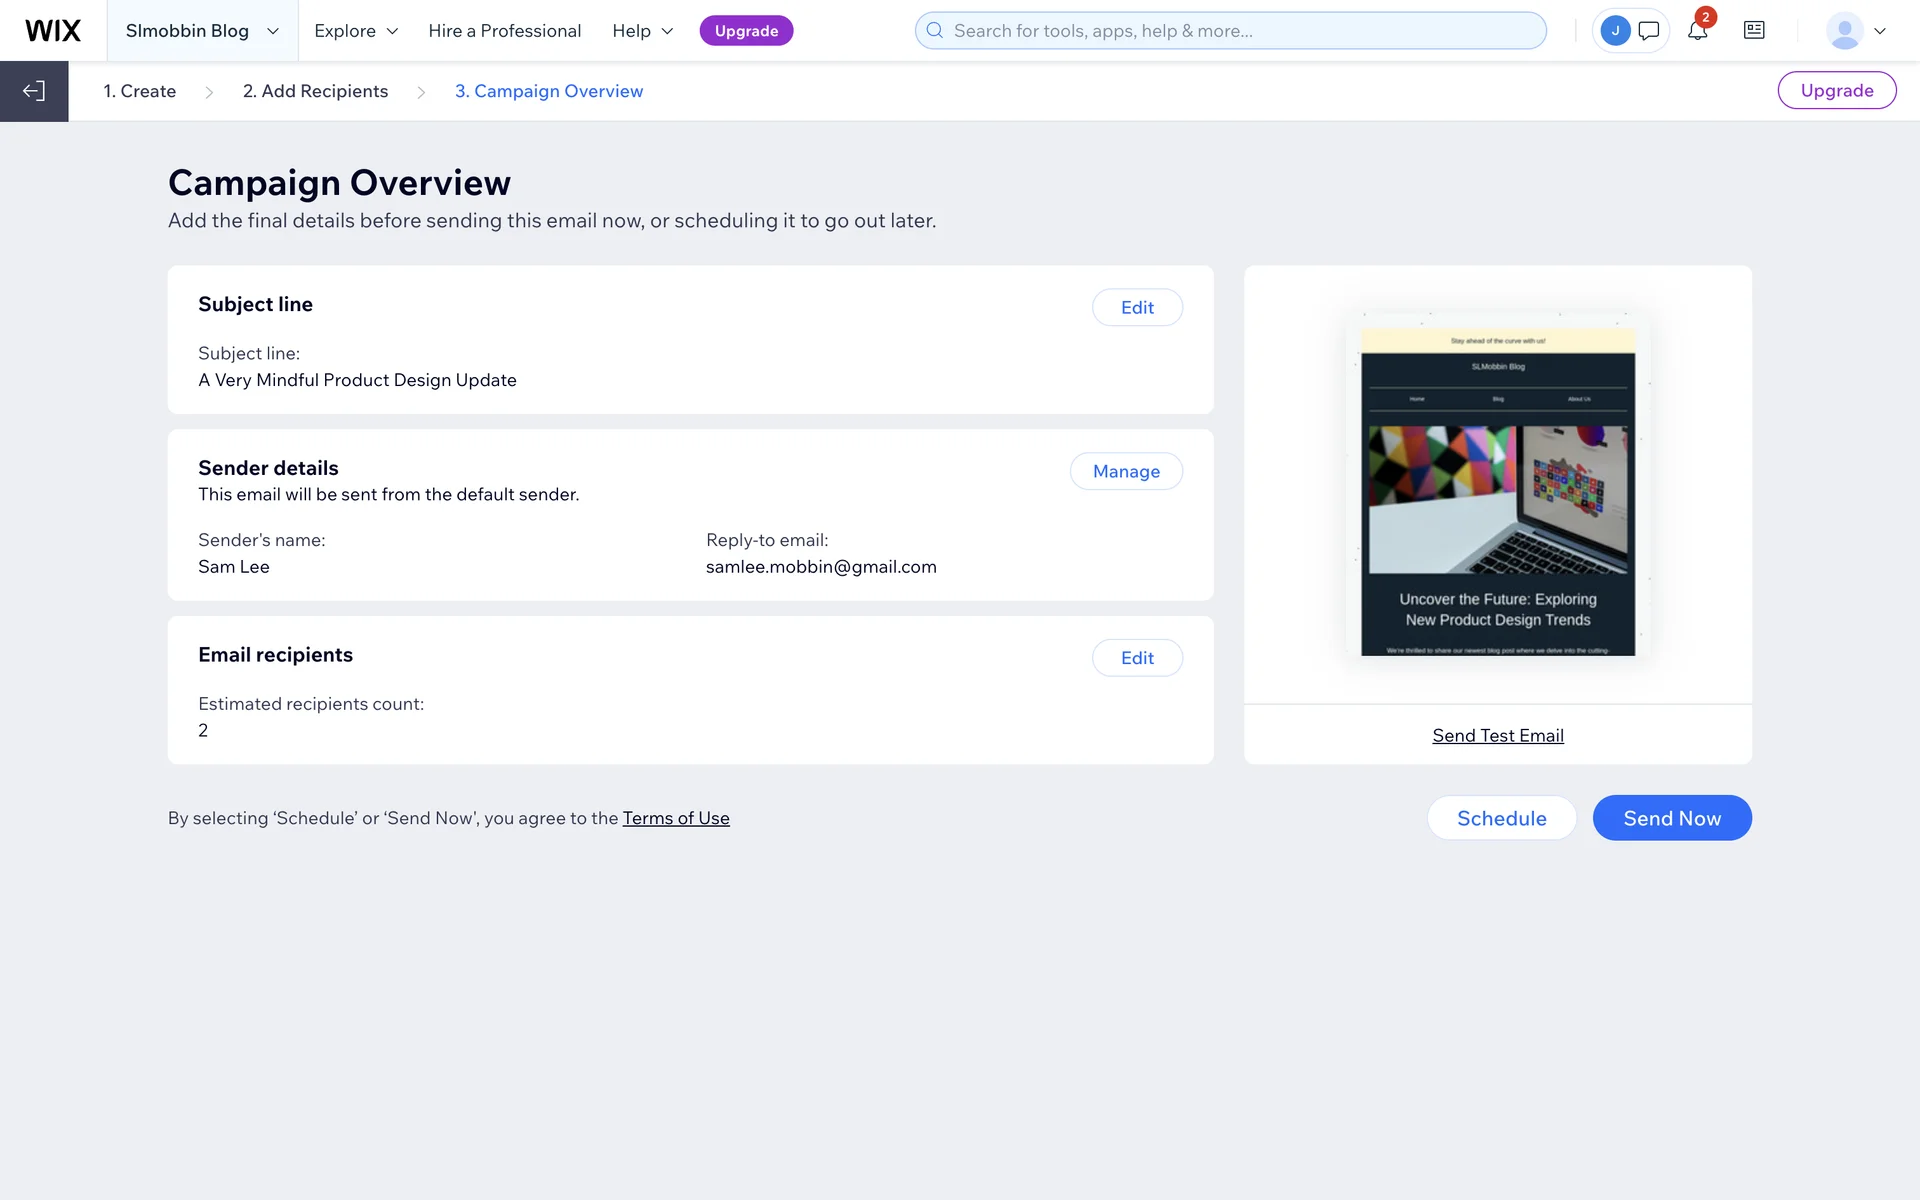Open the notifications bell
1920x1200 pixels.
(1697, 31)
